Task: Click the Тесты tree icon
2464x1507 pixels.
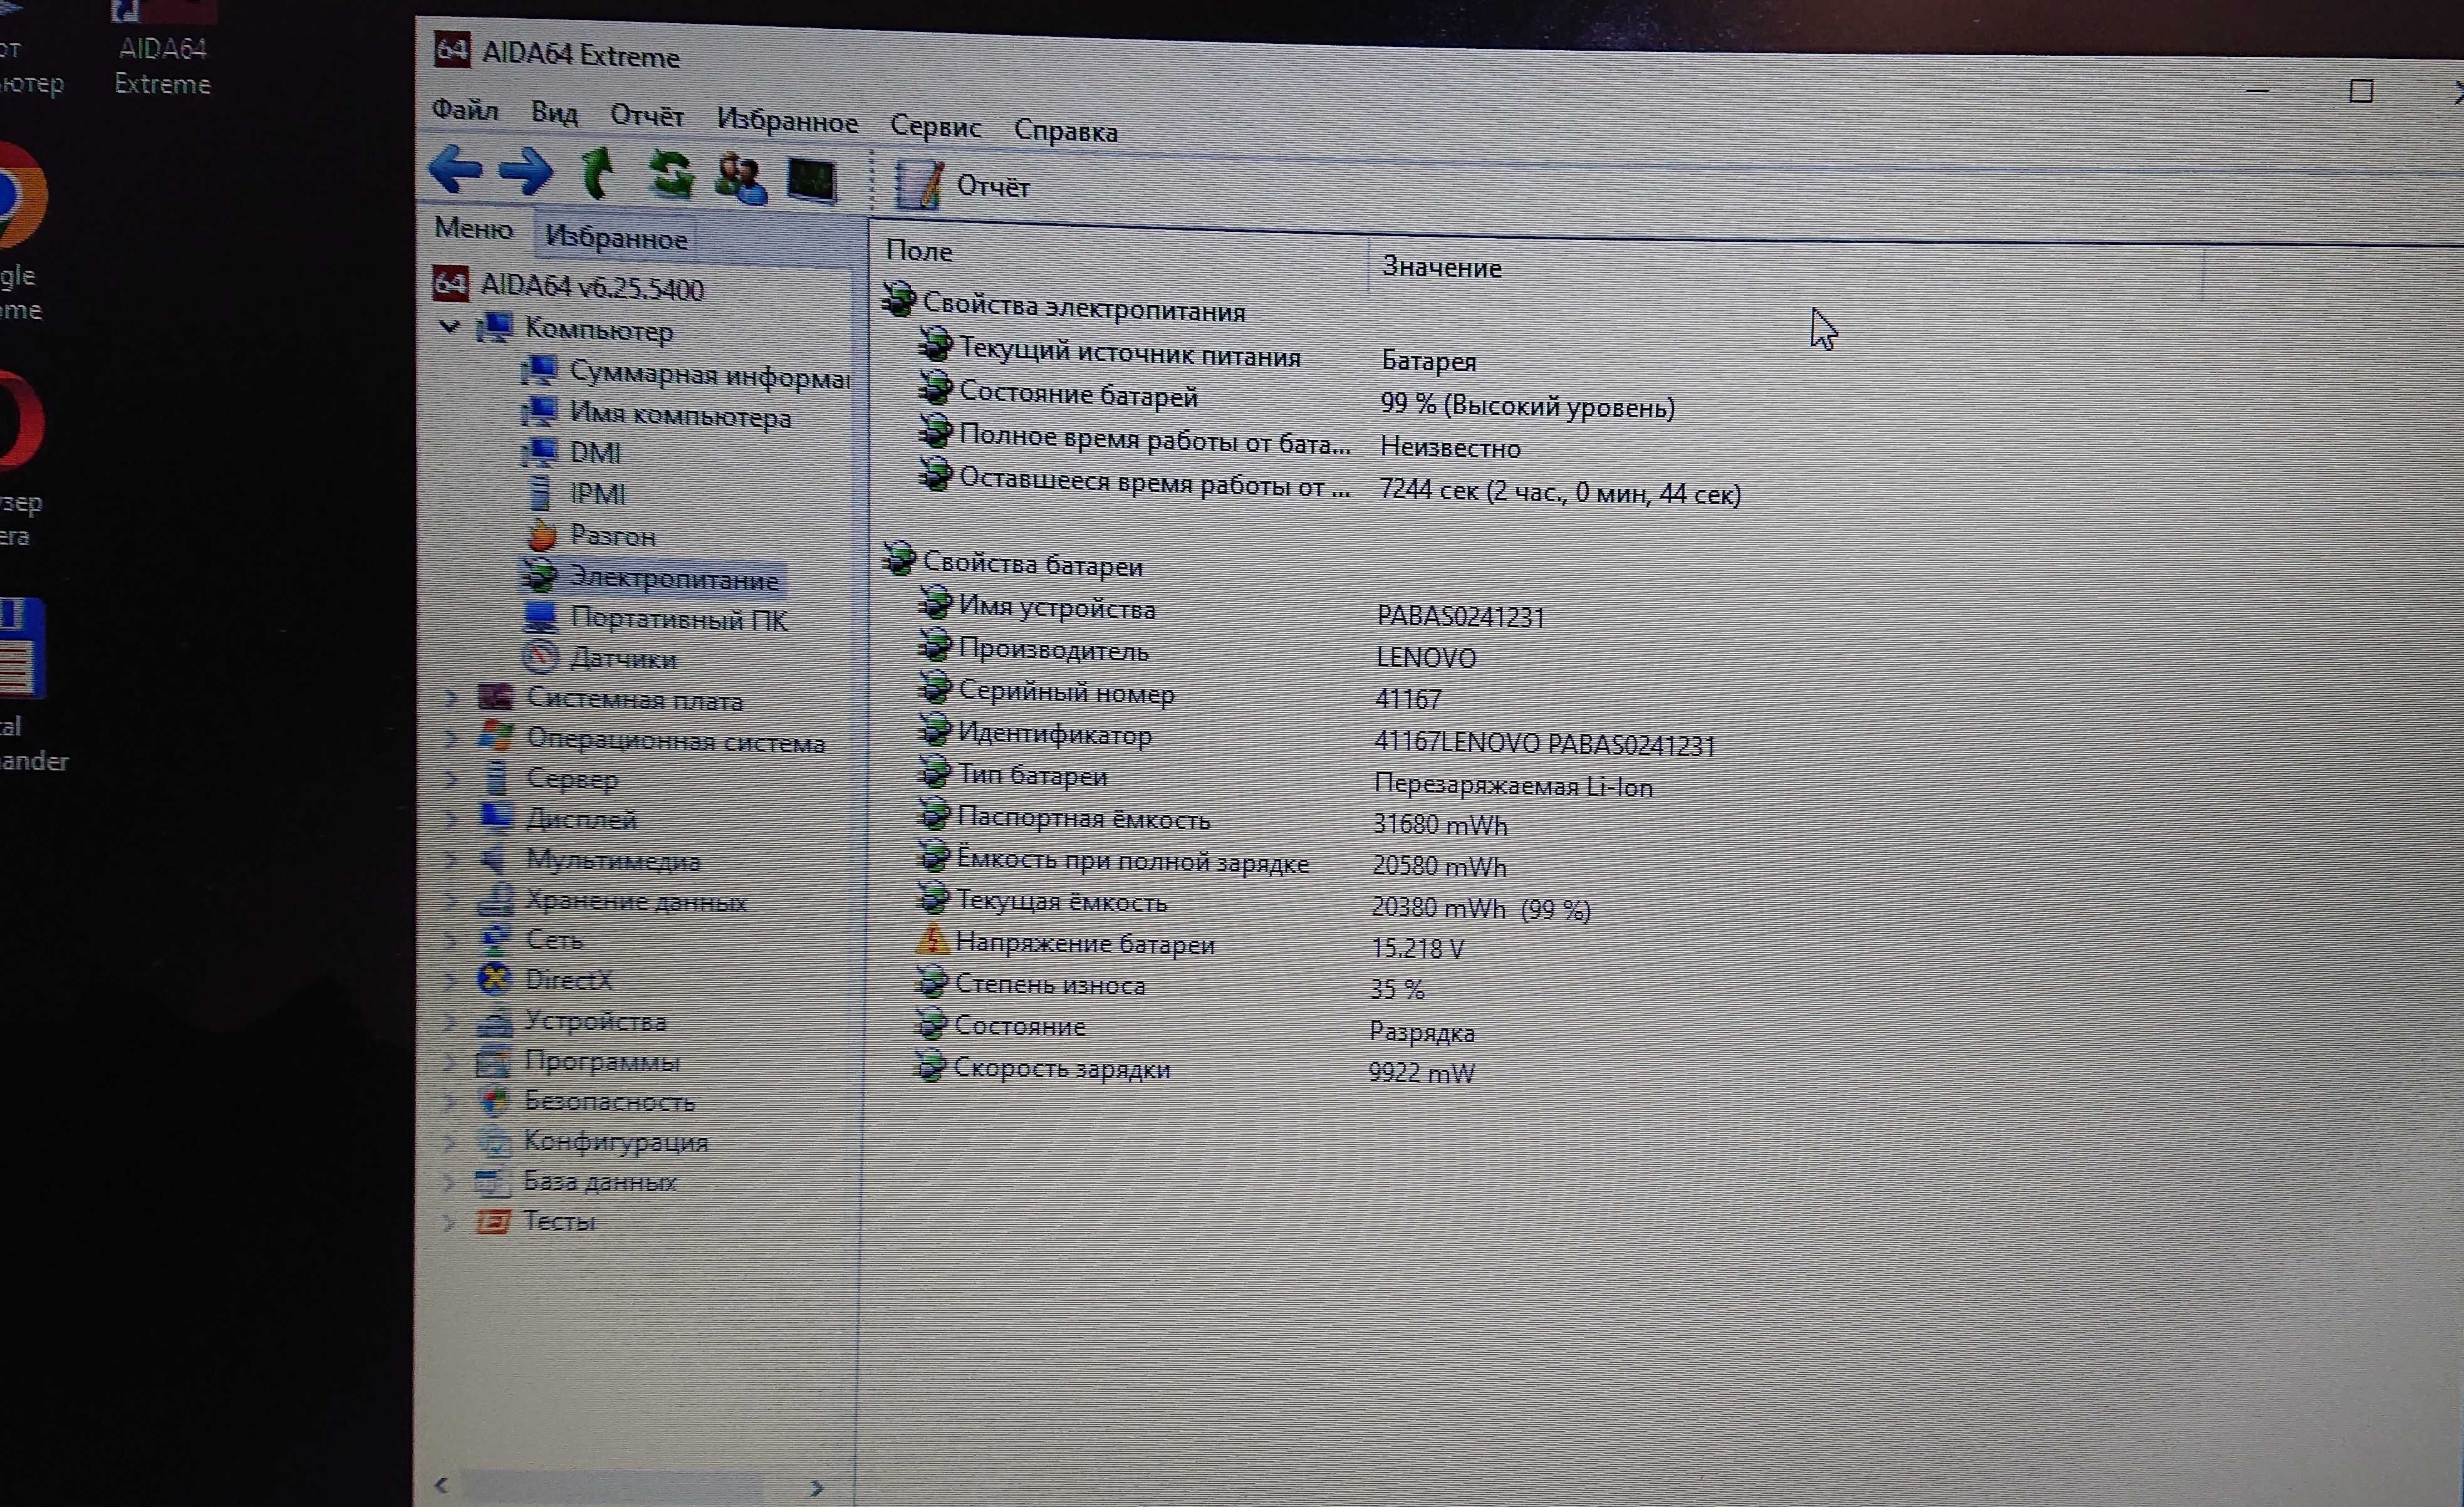Action: pyautogui.click(x=493, y=1221)
